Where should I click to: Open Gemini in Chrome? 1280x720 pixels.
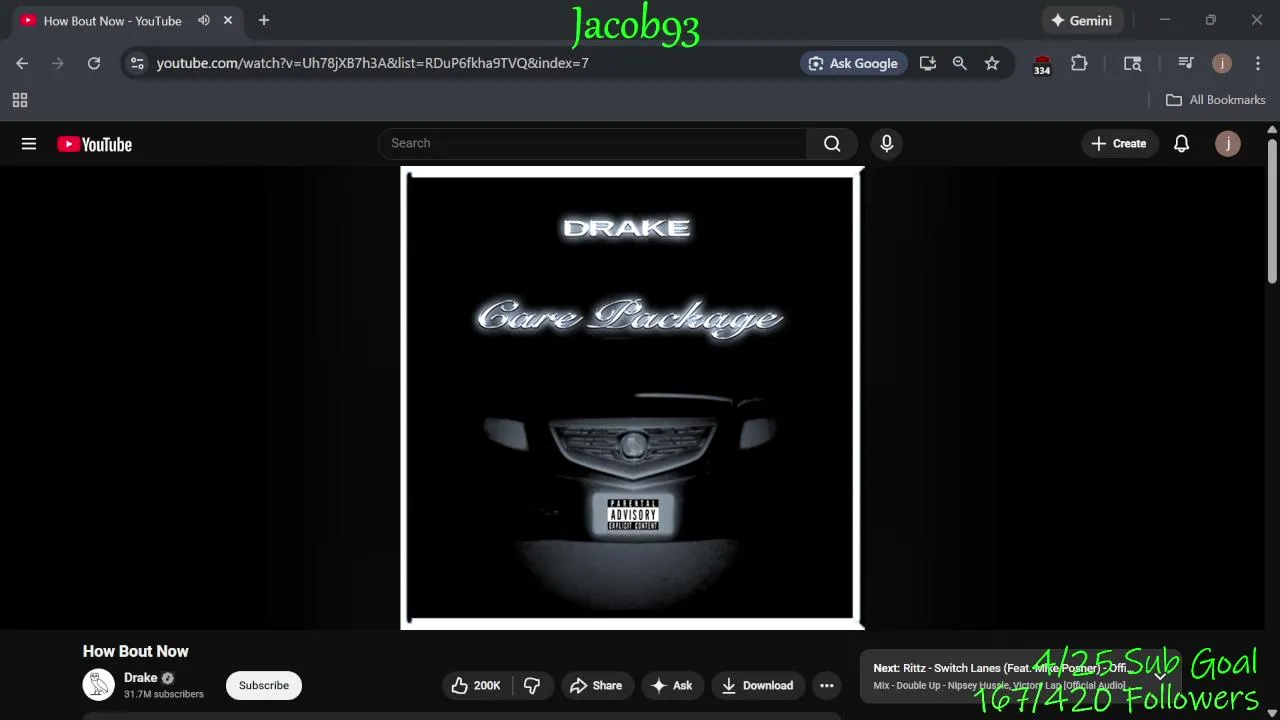[x=1083, y=20]
